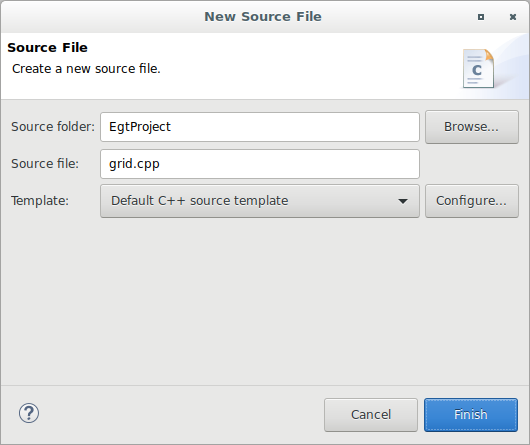The image size is (530, 445).
Task: Maximize the New Source File dialog
Action: coord(481,17)
